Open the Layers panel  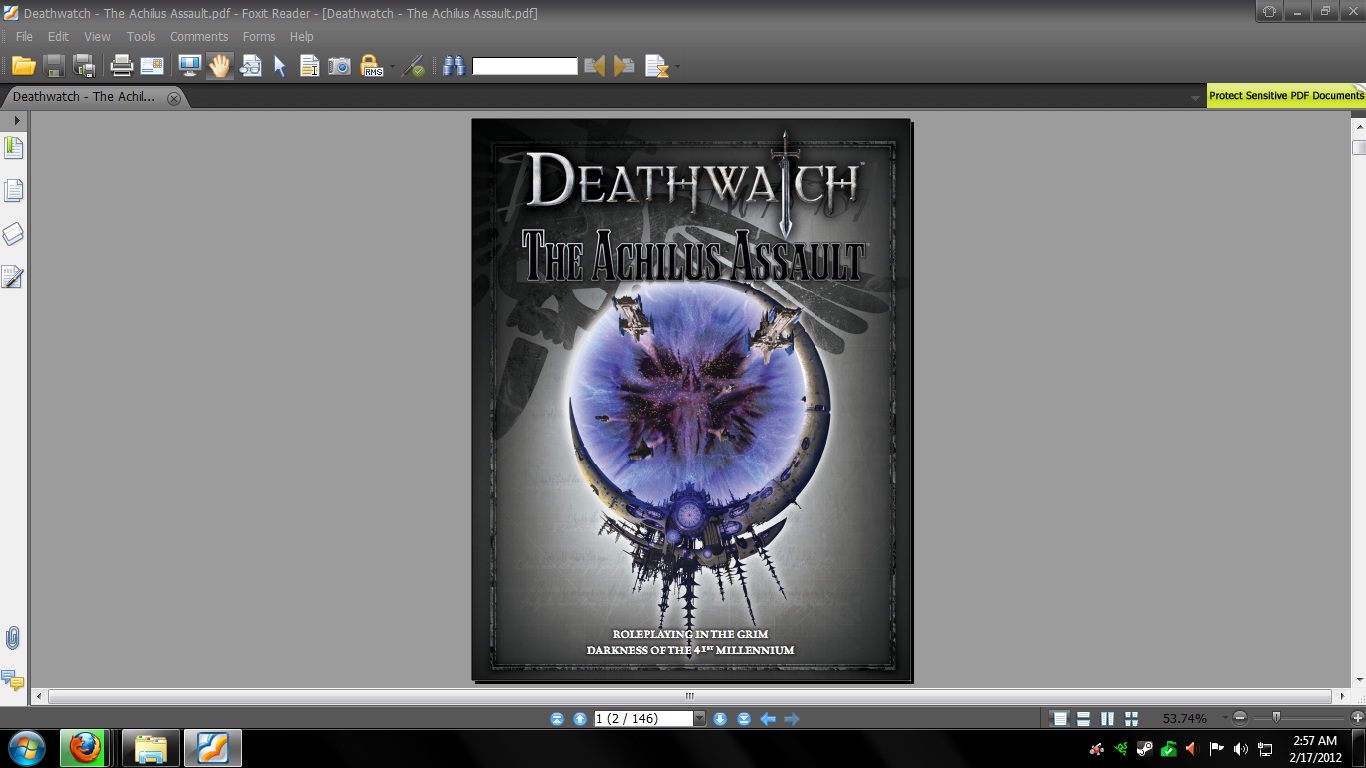pyautogui.click(x=14, y=234)
